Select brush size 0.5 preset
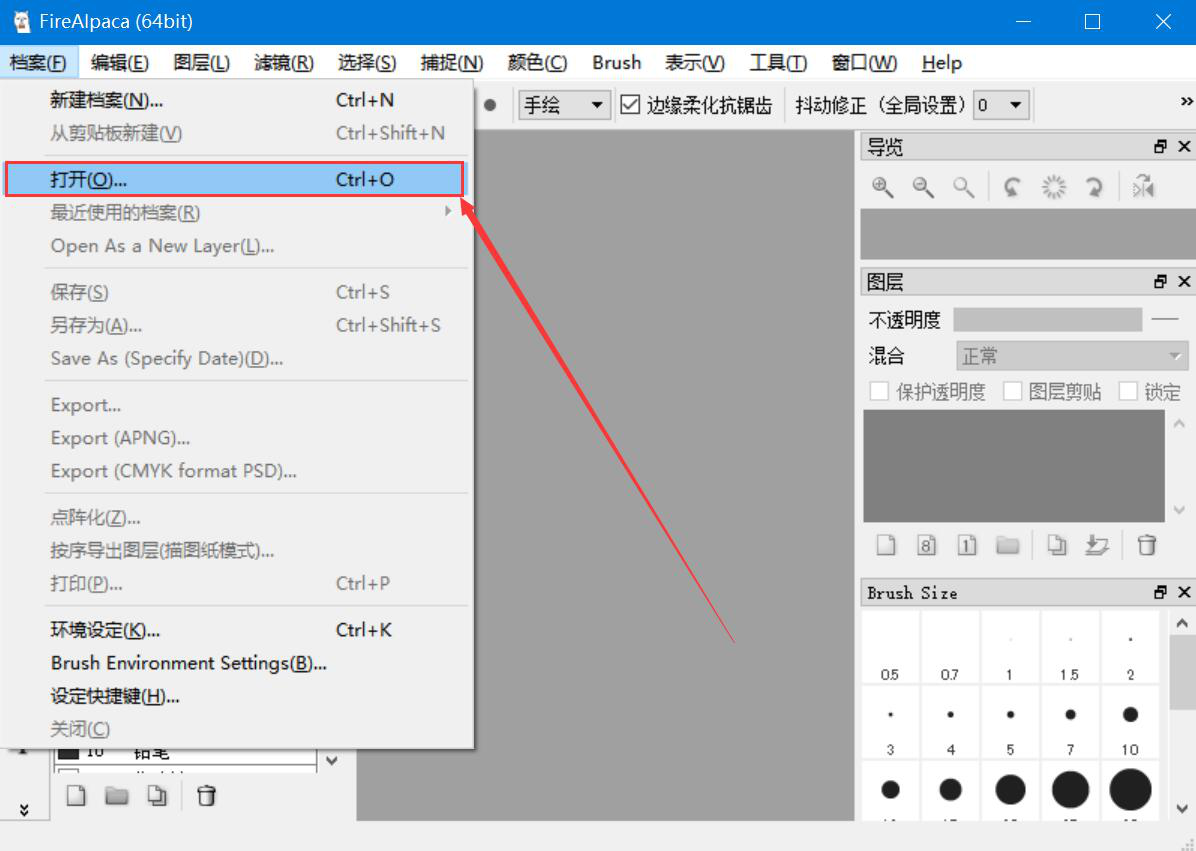This screenshot has width=1196, height=851. coord(889,647)
